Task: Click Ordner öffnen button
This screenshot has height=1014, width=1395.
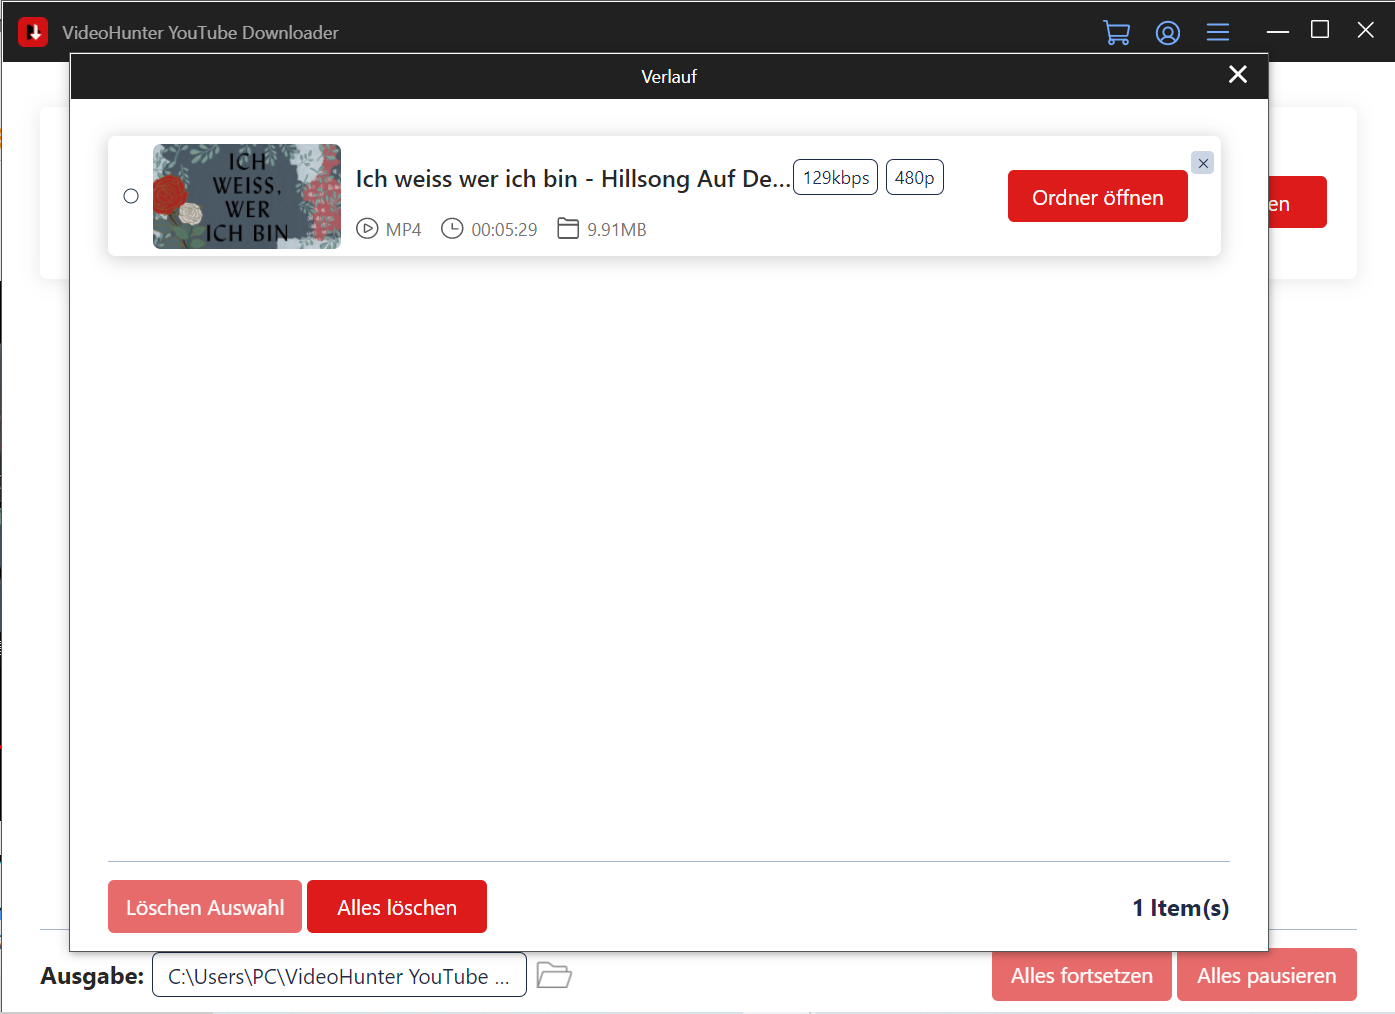Action: click(x=1097, y=196)
